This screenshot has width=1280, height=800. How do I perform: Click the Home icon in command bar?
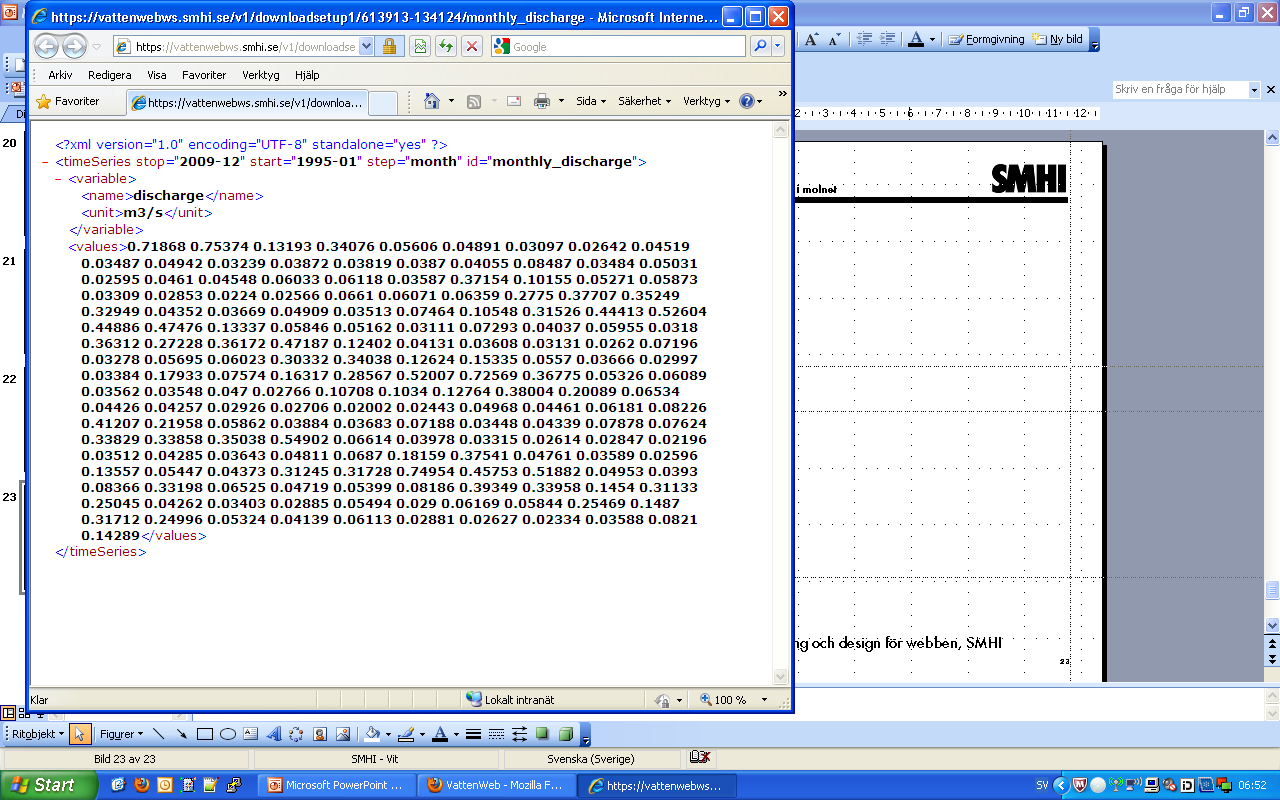pos(432,101)
